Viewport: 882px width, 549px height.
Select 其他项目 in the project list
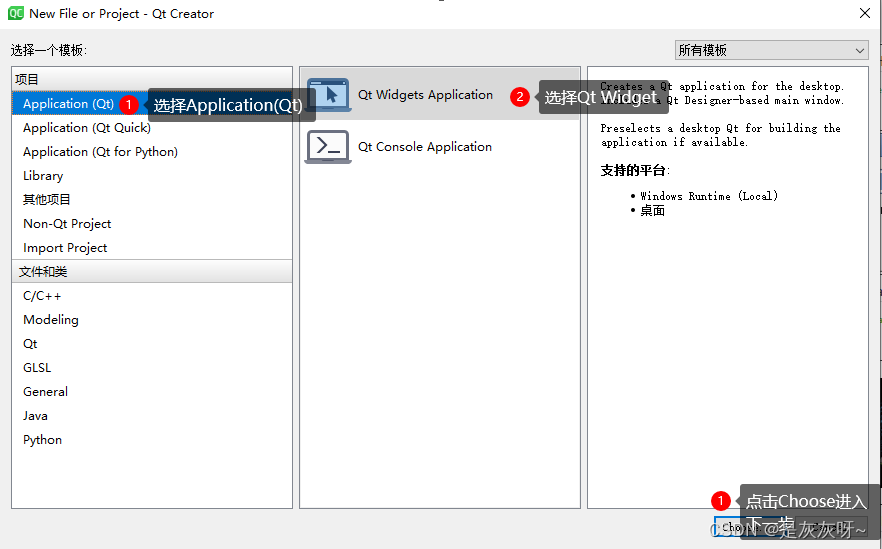coord(47,200)
